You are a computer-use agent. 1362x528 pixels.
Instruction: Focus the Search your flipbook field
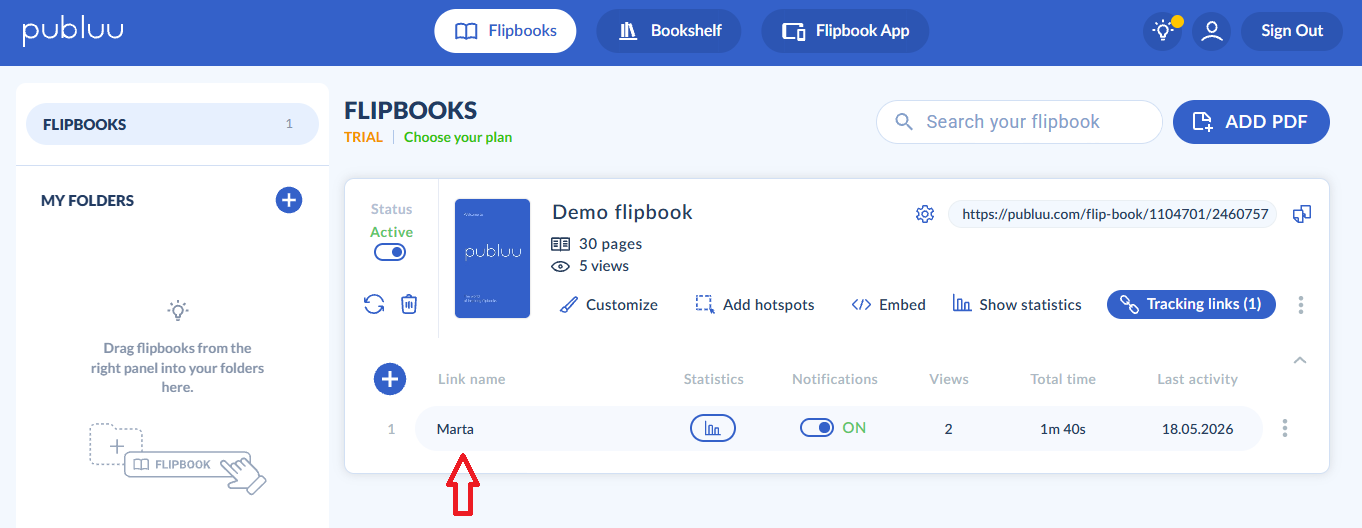1019,122
